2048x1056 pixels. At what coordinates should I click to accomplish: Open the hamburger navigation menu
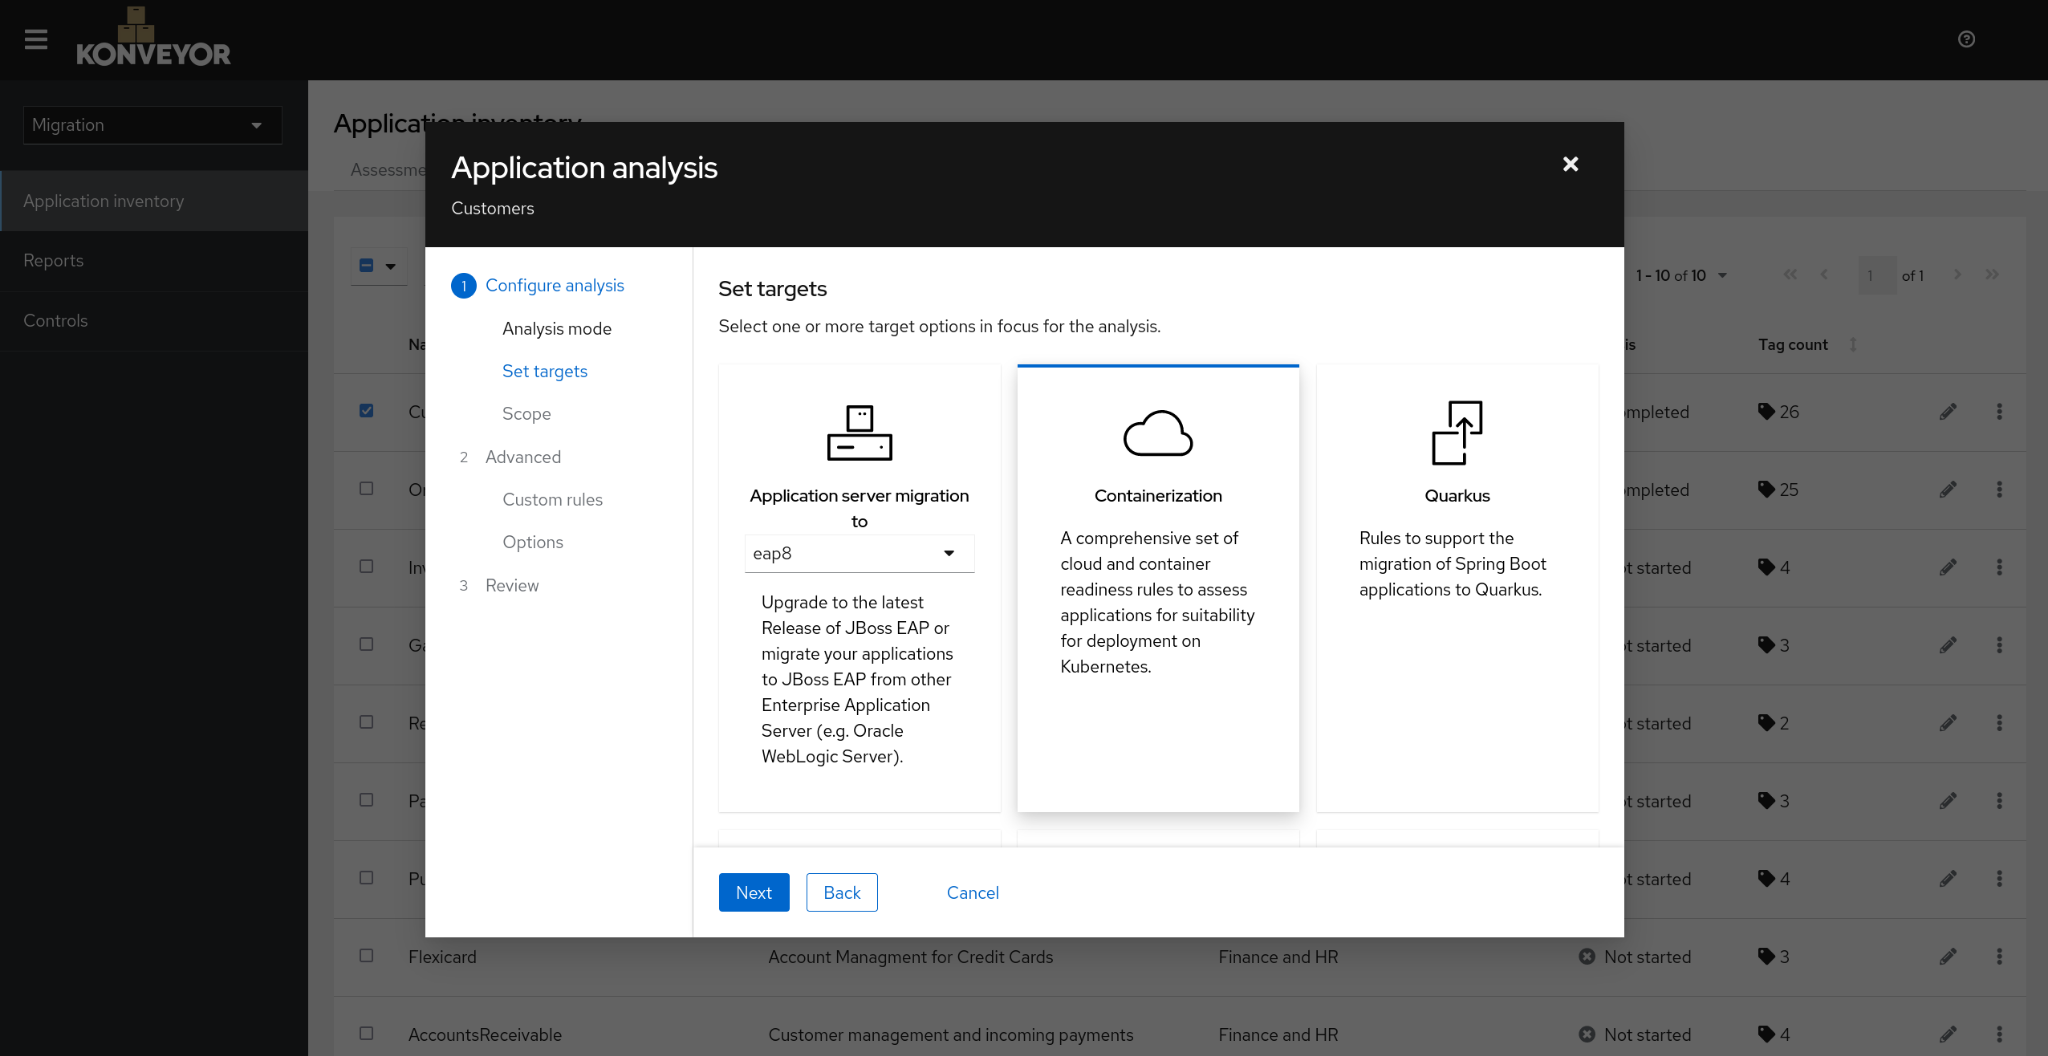coord(36,39)
